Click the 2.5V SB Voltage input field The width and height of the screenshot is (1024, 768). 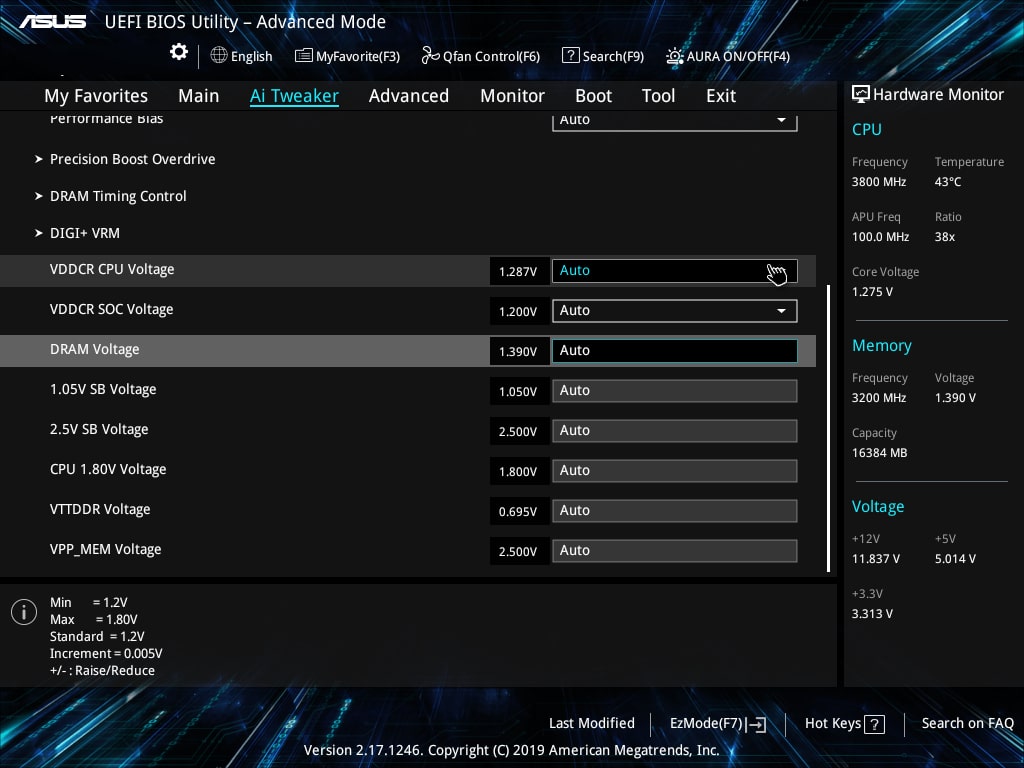[675, 431]
